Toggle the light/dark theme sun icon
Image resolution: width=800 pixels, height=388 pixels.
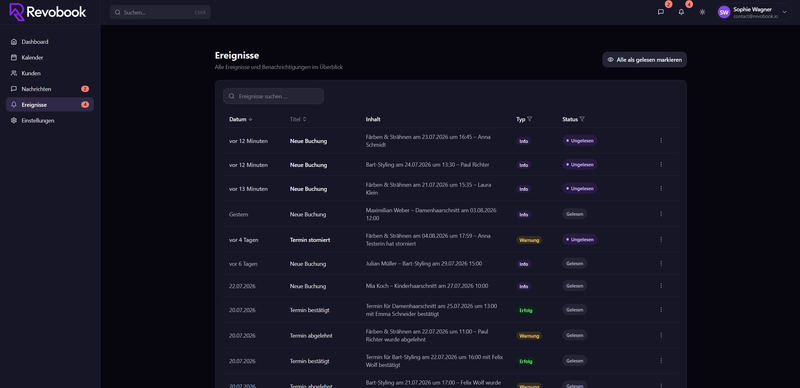[702, 12]
